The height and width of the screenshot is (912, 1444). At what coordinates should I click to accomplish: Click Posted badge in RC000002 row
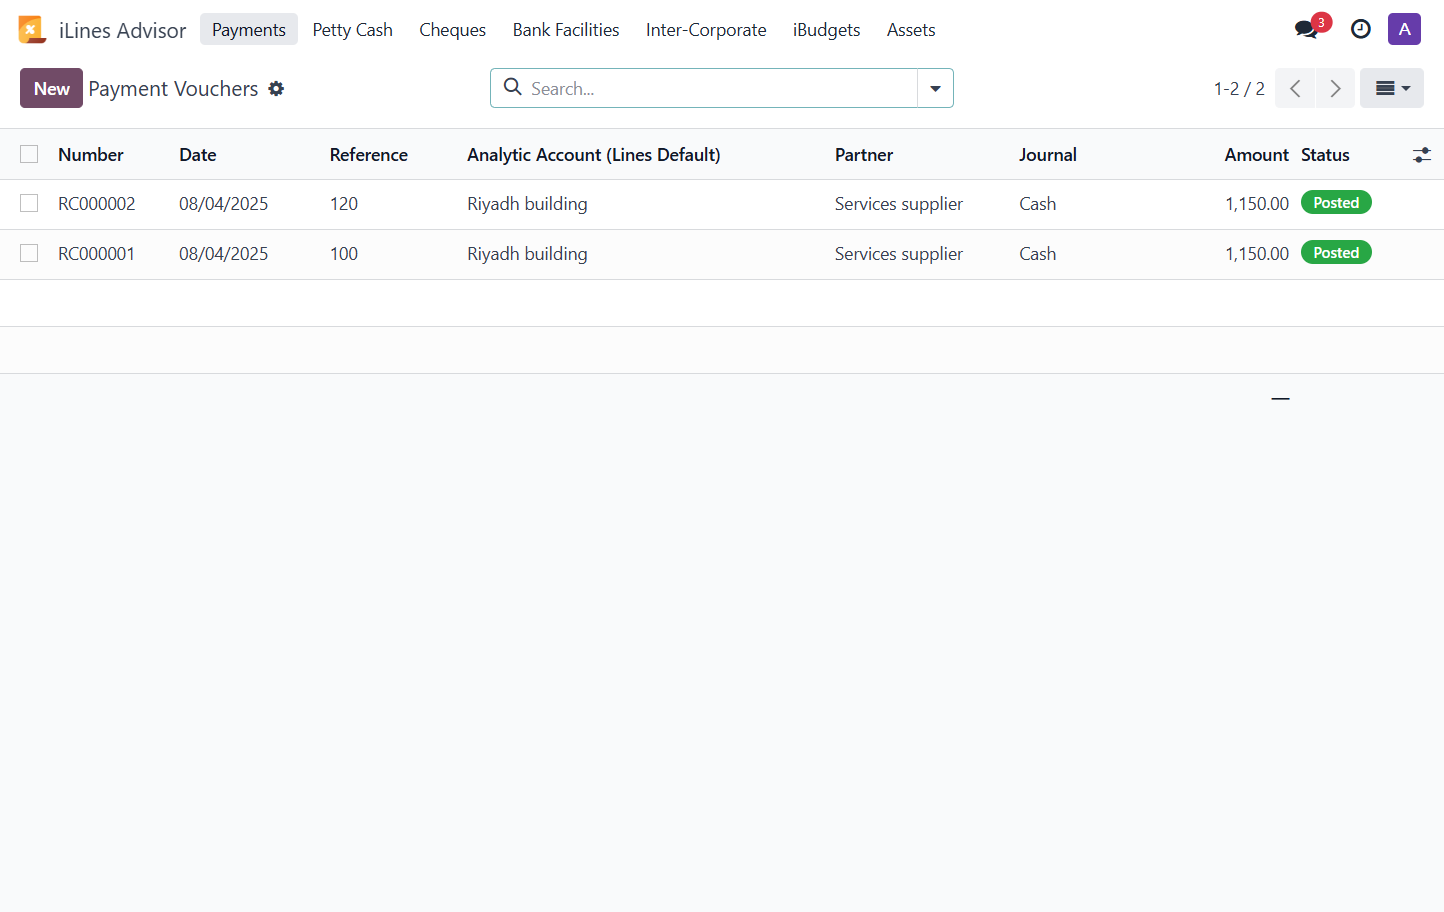[1336, 202]
